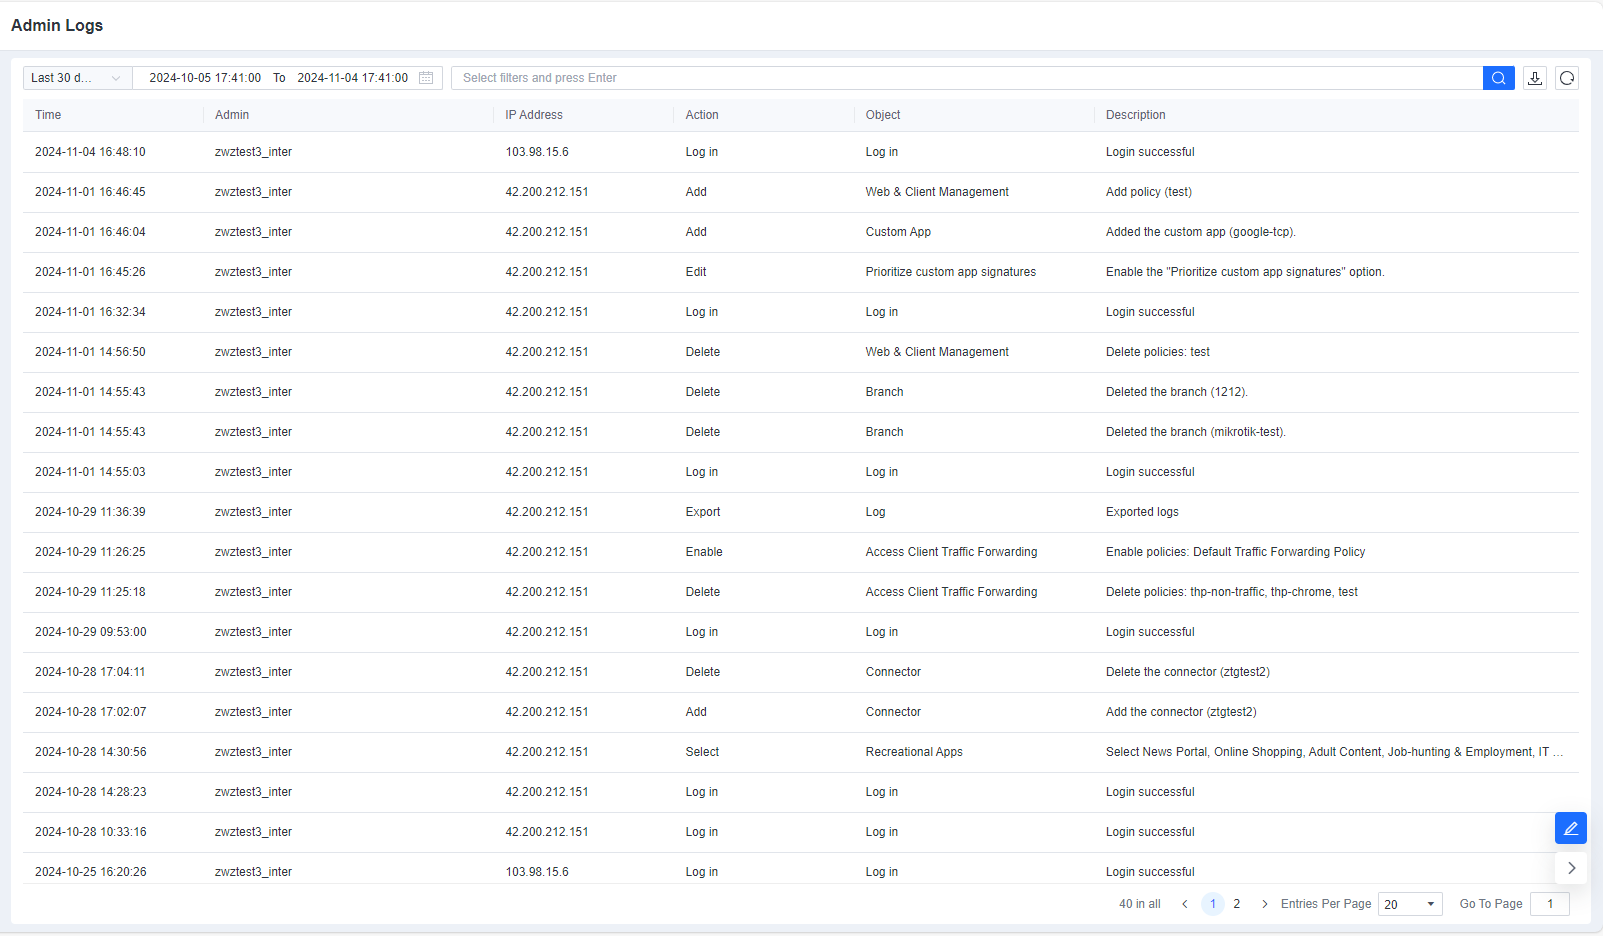Click description Enable policies: Default Traffic Forwarding Policy

(x=1235, y=552)
